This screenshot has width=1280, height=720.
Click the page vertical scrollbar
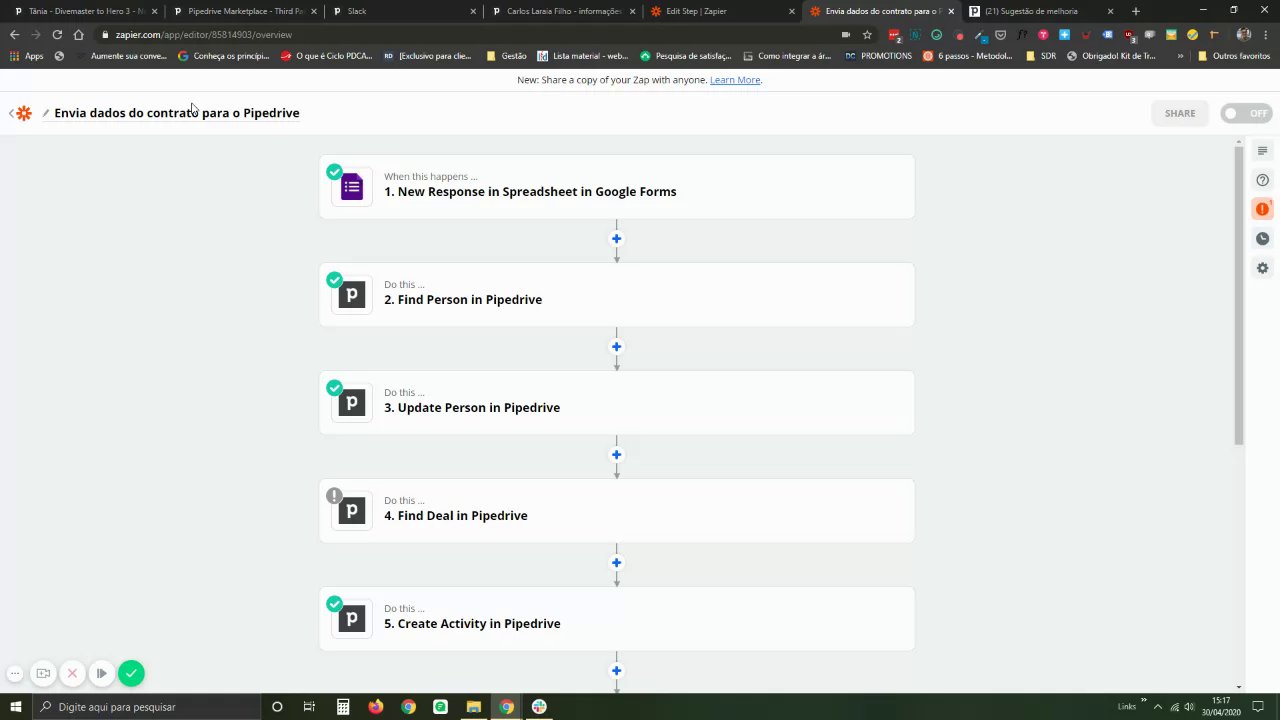(1239, 295)
